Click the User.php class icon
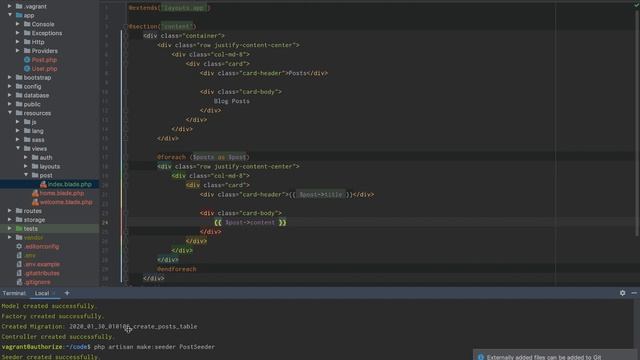Viewport: 640px width, 360px height. 27,69
